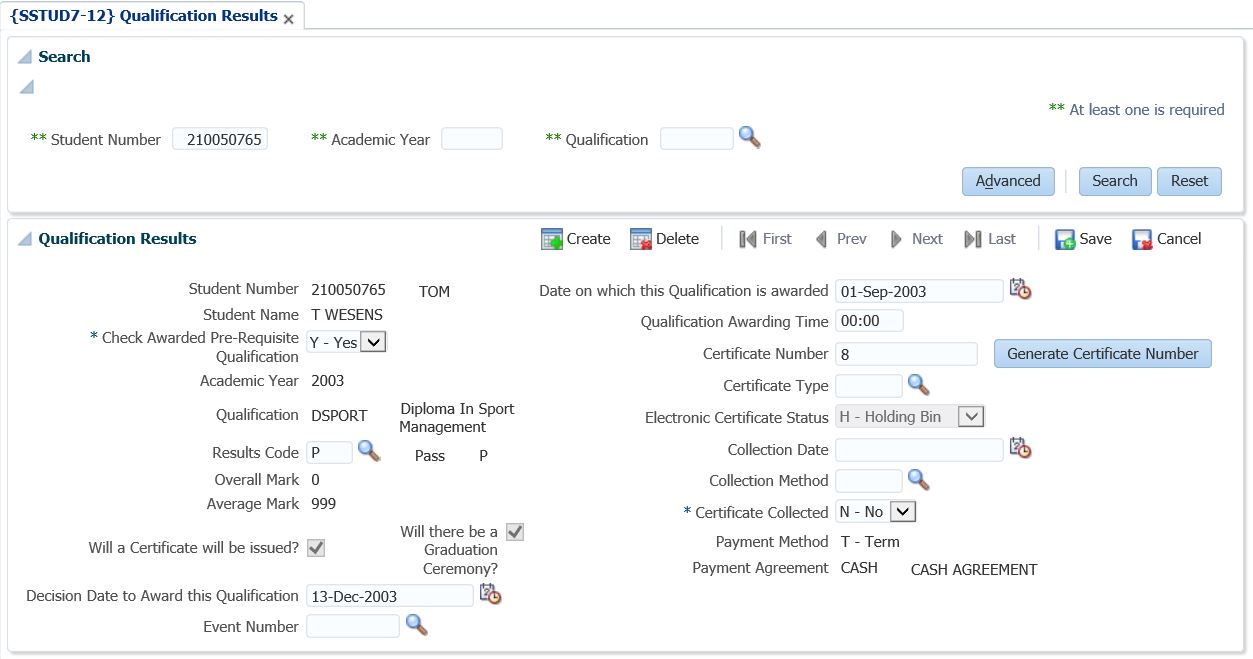
Task: Open the Event Number lookup magnifier
Action: 416,626
